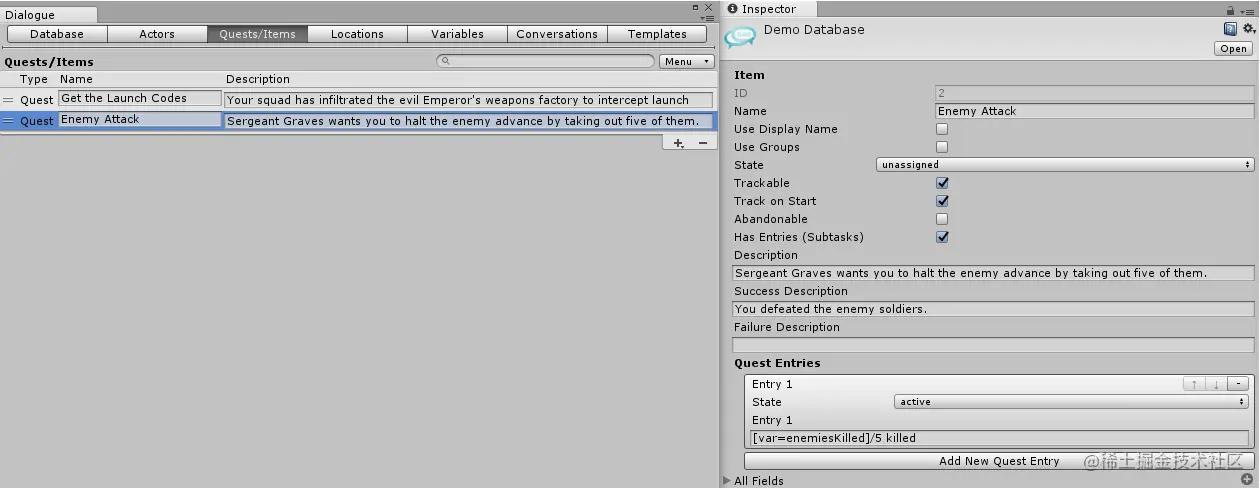Select the Enemy Attack name cell in list
1260x488 pixels.
pyautogui.click(x=140, y=120)
